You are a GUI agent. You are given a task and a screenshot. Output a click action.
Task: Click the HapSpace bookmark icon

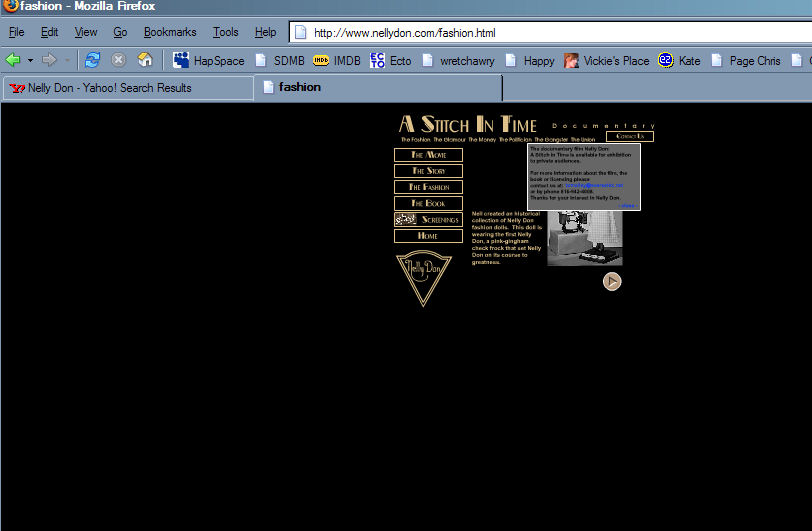point(181,60)
